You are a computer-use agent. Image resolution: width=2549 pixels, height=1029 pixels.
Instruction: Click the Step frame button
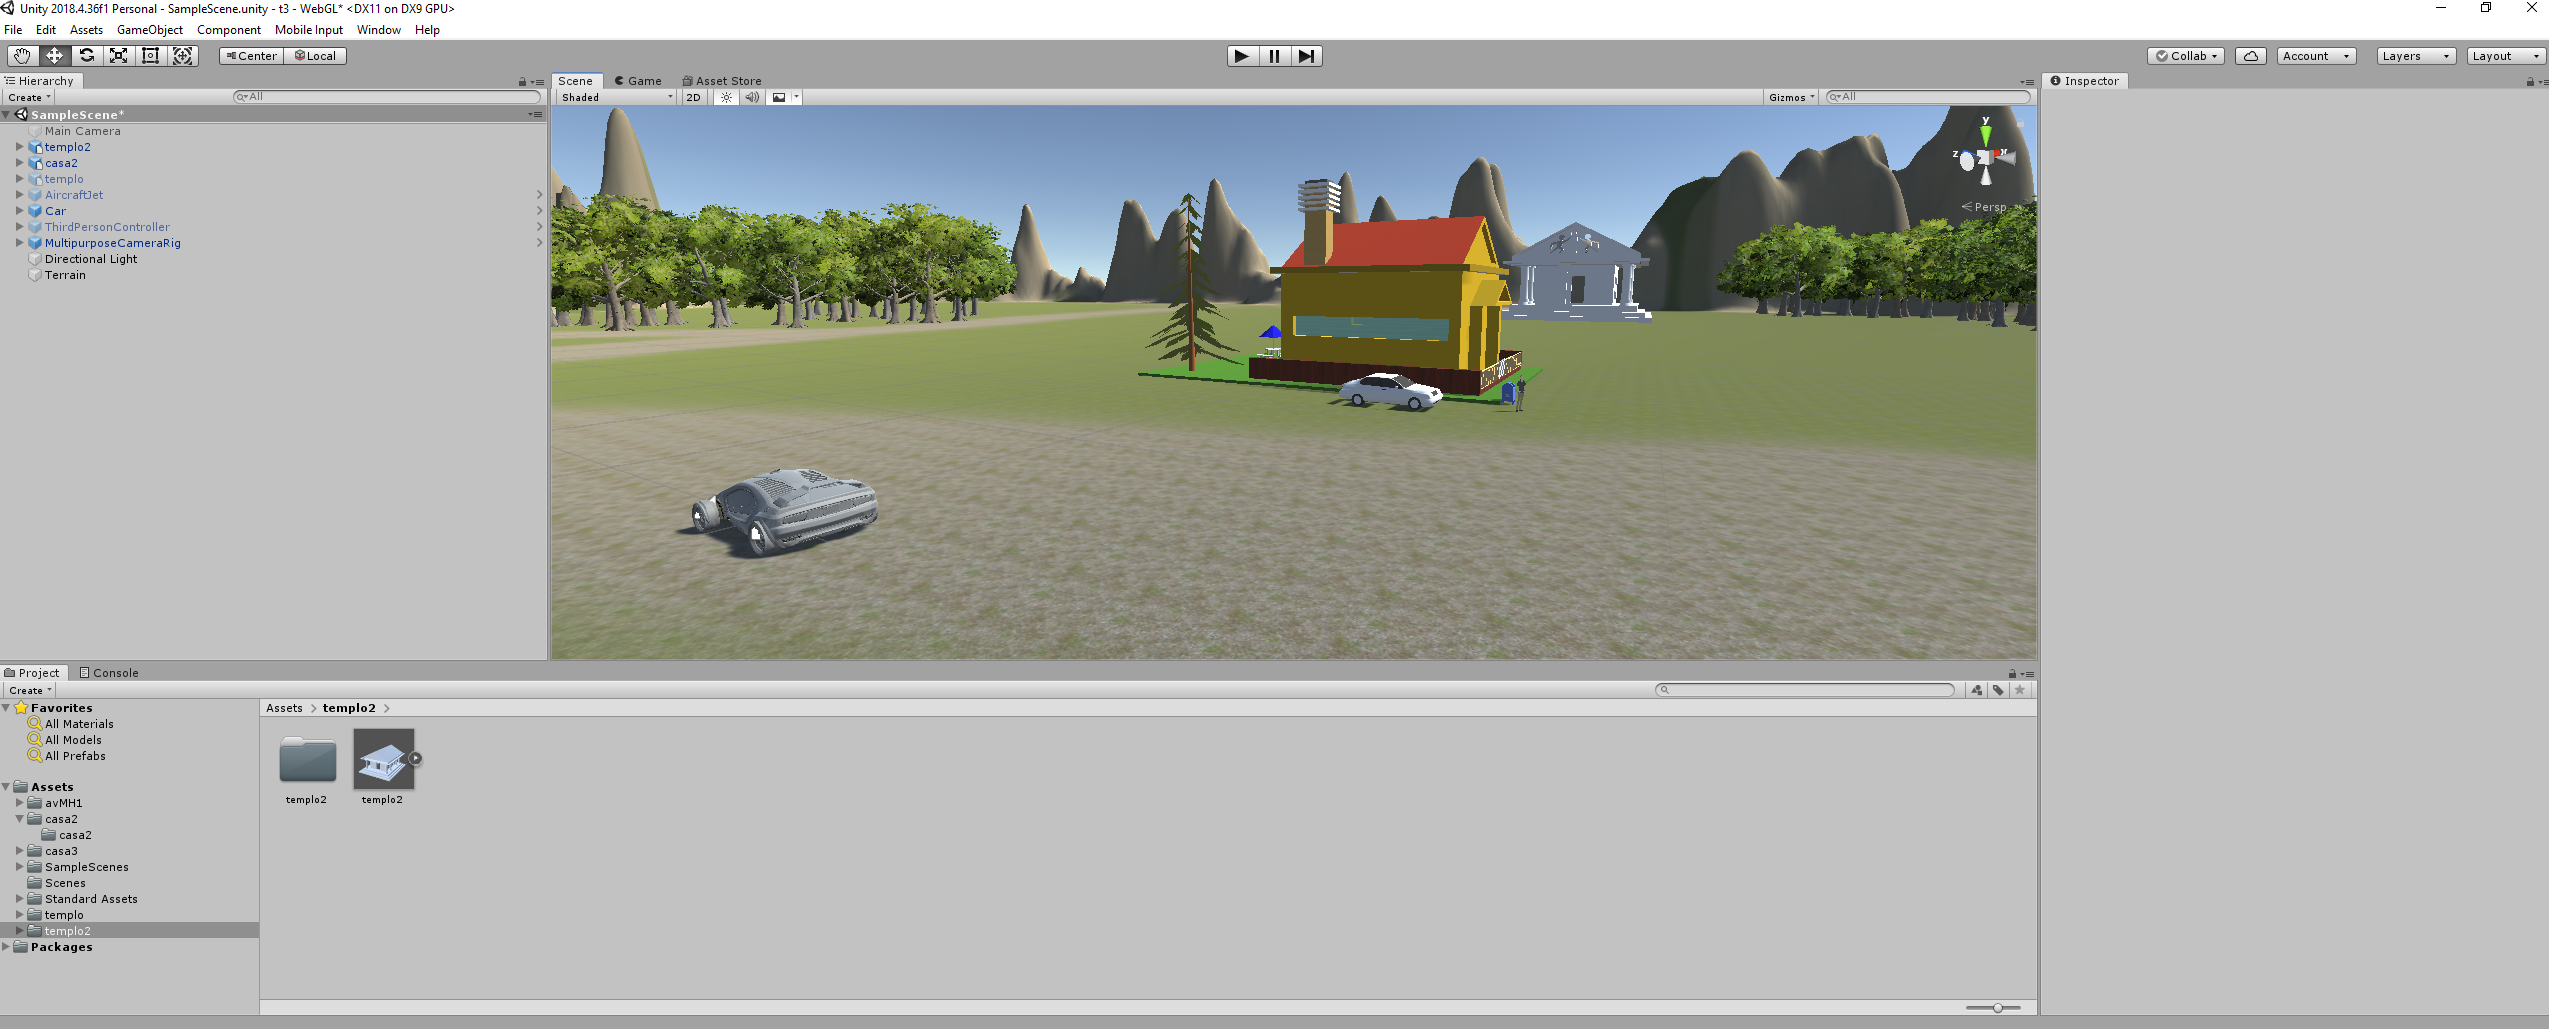coord(1306,56)
